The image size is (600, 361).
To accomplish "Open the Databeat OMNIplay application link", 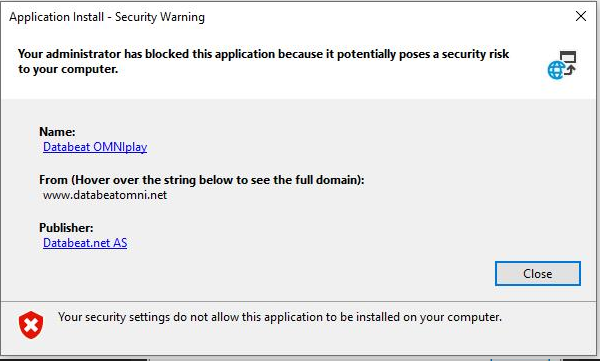I will pos(95,147).
